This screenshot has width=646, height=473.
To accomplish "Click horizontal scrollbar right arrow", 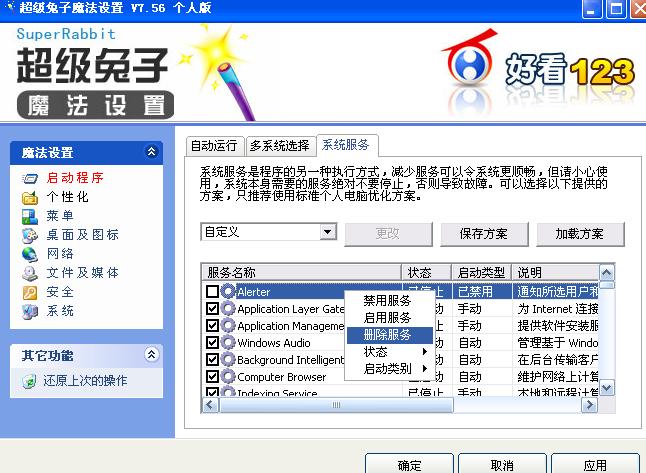I will (590, 405).
